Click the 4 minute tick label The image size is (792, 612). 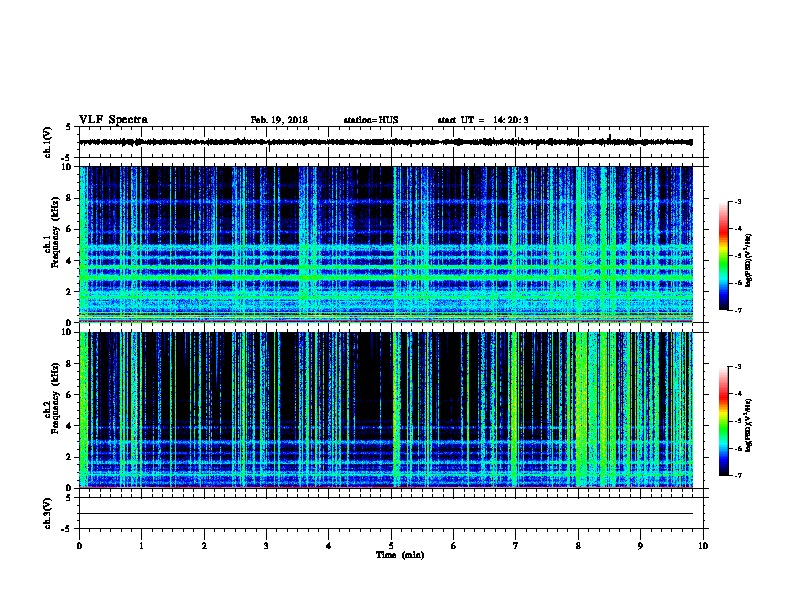pyautogui.click(x=329, y=546)
